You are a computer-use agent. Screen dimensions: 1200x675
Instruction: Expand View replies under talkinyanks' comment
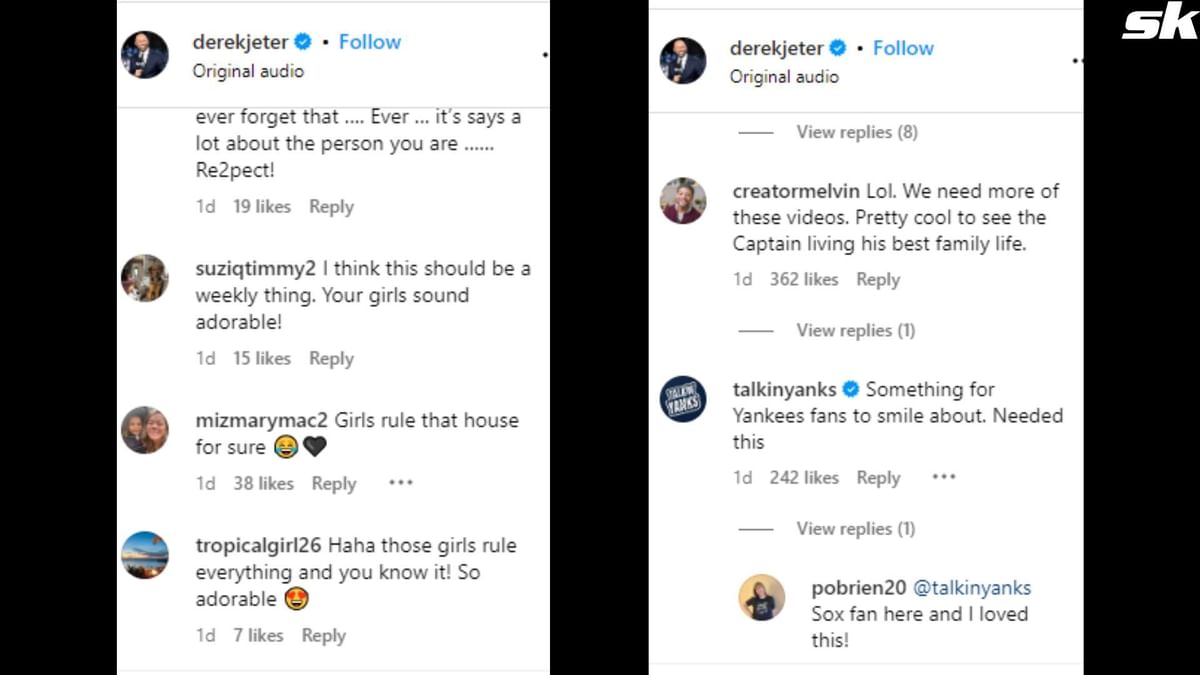point(856,528)
